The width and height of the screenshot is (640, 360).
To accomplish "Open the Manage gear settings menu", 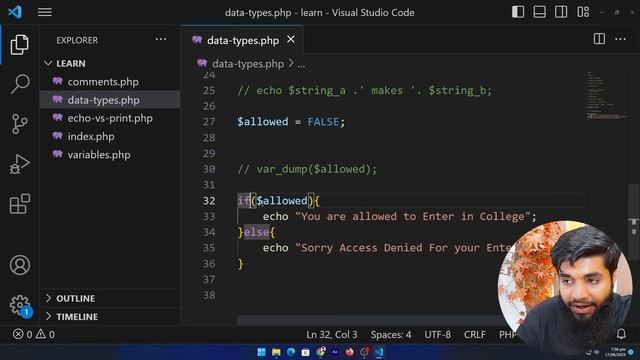I will [x=20, y=305].
